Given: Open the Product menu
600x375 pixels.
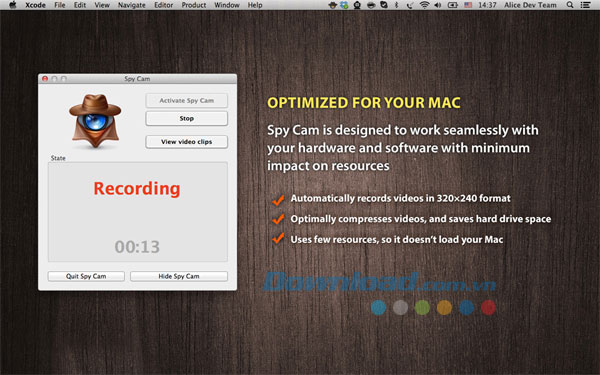Looking at the screenshot, I should (x=194, y=5).
